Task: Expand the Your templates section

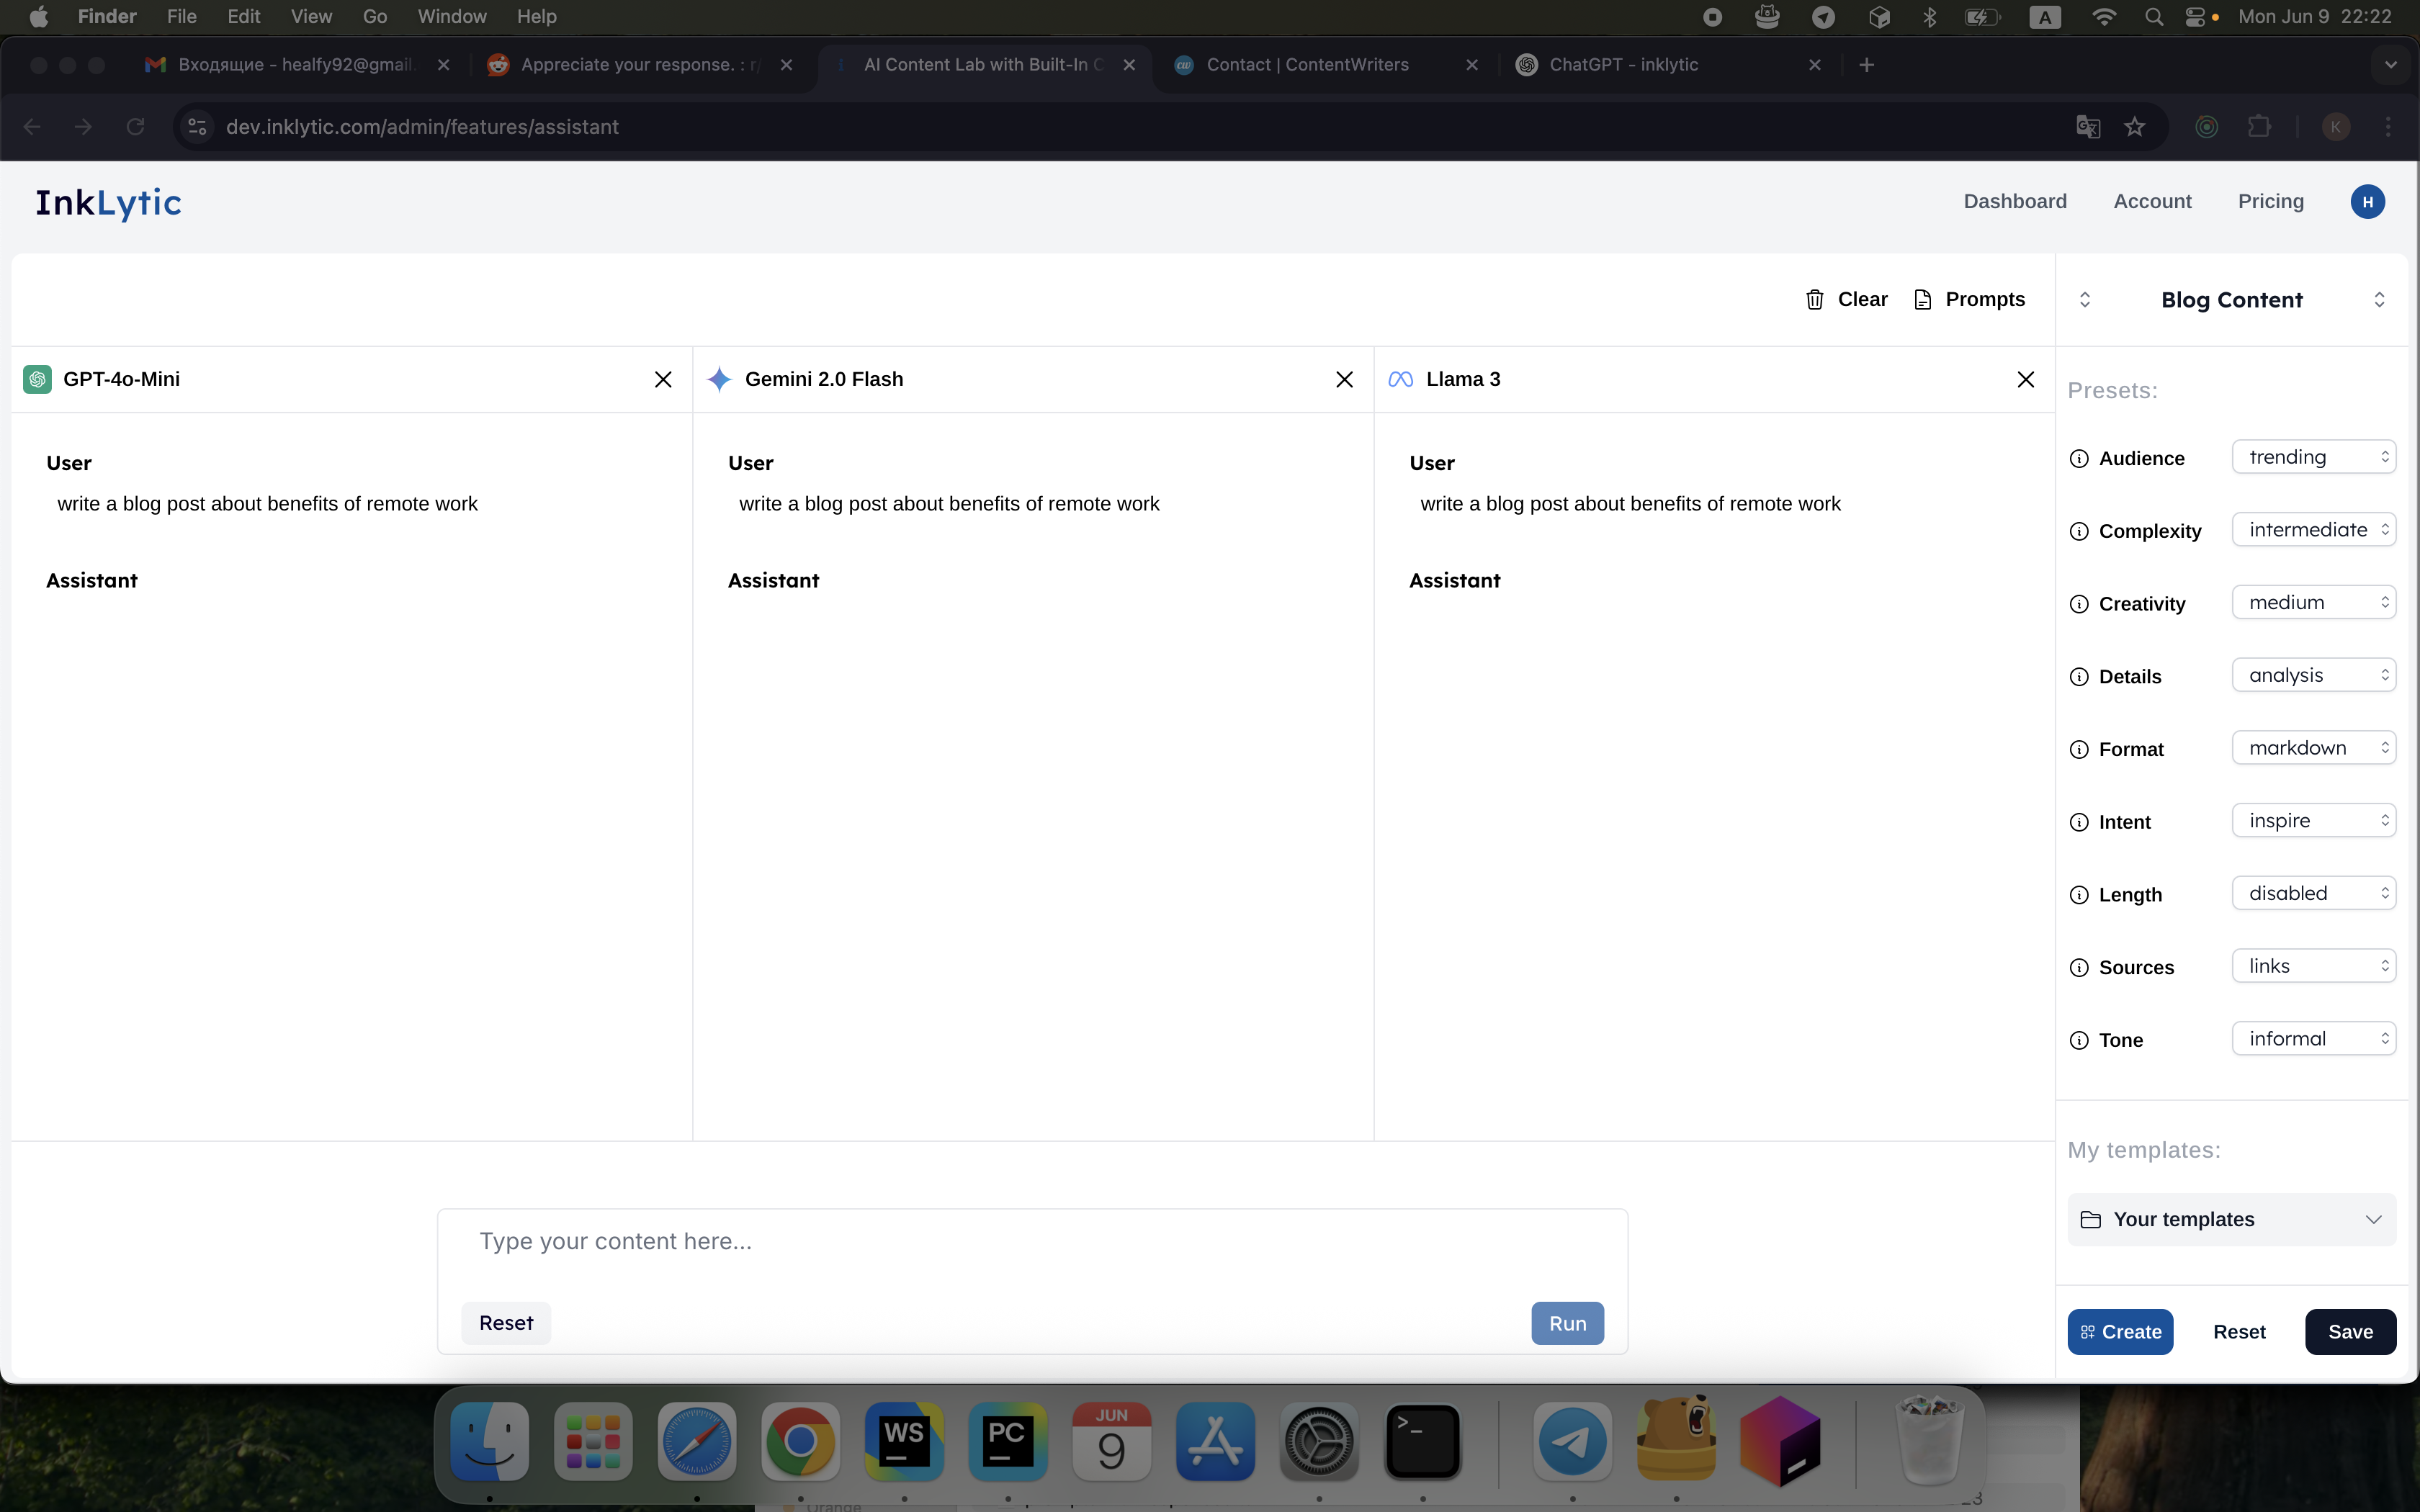Action: [x=2231, y=1219]
